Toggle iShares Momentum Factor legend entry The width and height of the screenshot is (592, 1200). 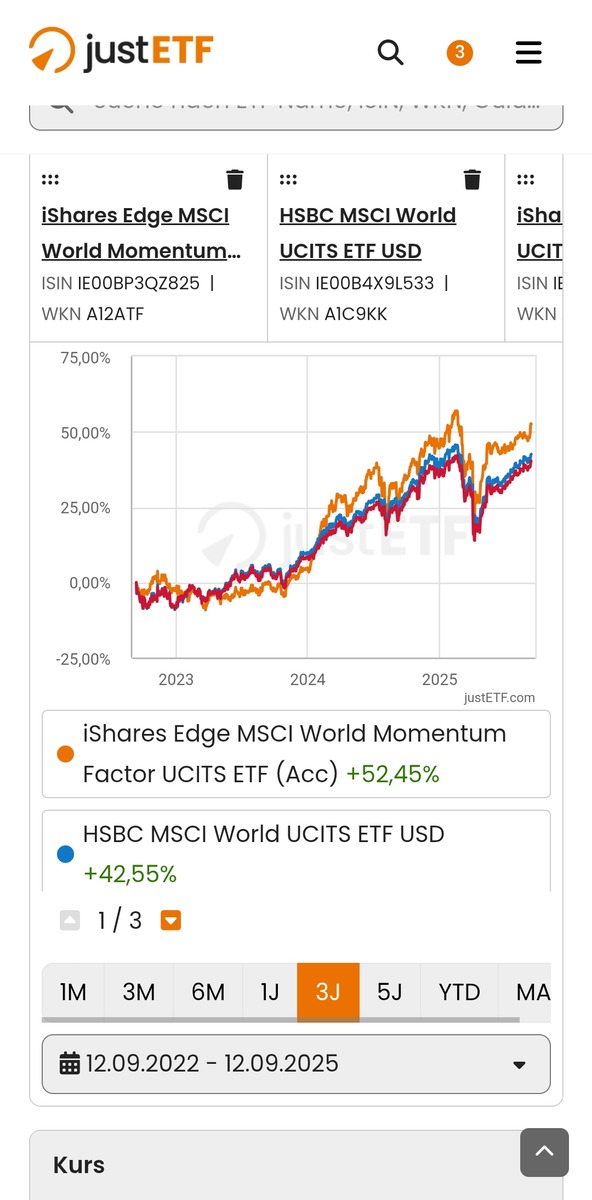click(296, 754)
